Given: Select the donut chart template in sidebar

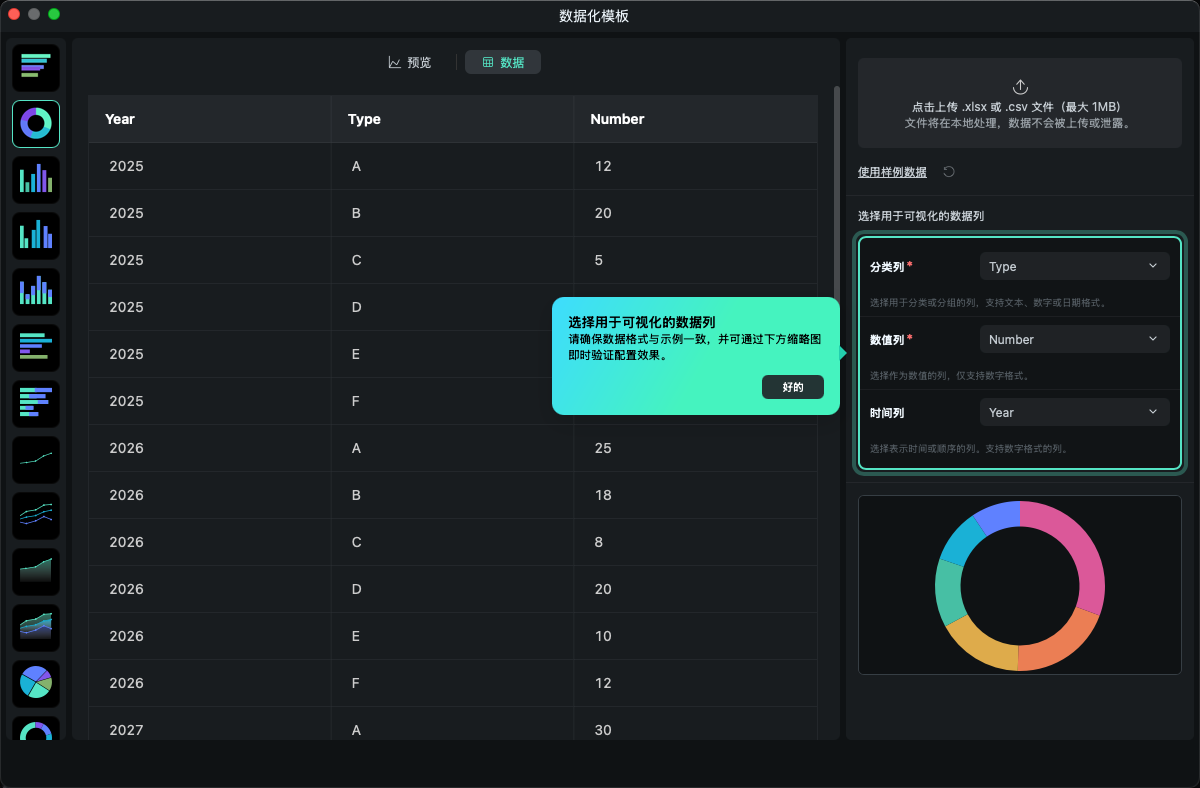Looking at the screenshot, I should (x=36, y=124).
